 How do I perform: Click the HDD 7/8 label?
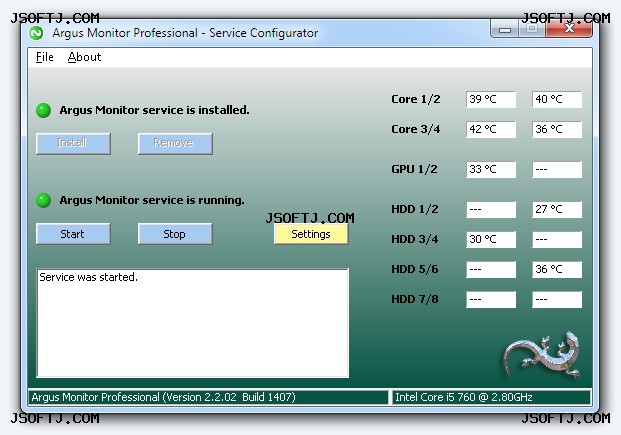[x=415, y=299]
